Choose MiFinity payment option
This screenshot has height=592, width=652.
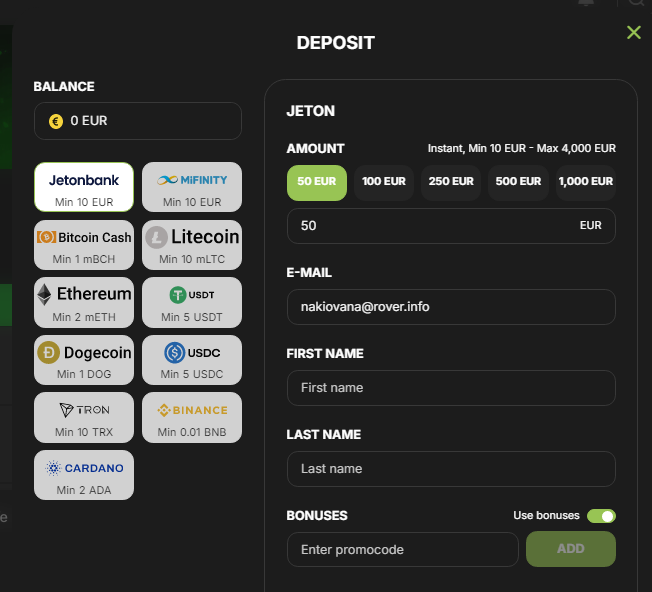(192, 187)
